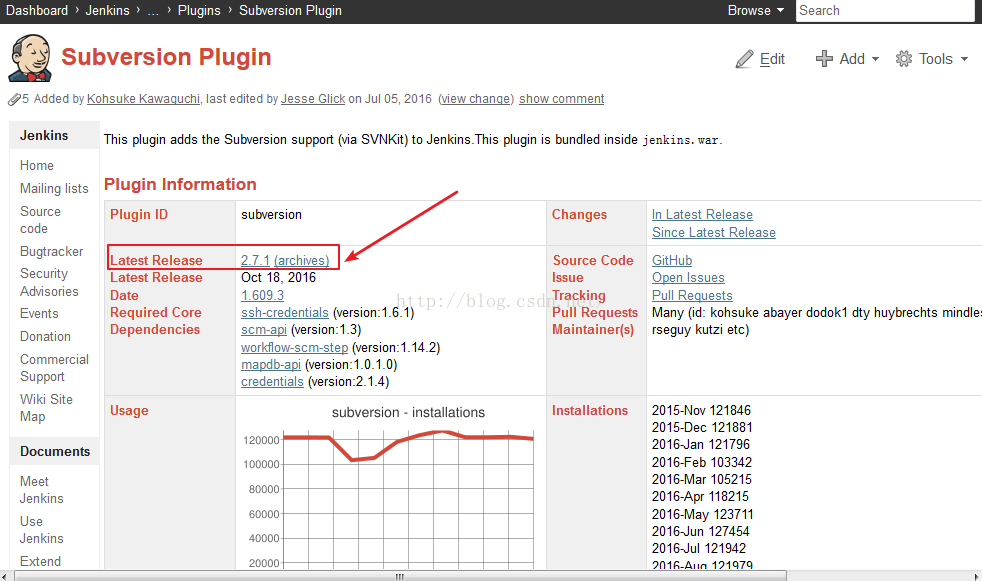Open the Subversion Plugin title link
This screenshot has height=581, width=982.
tap(167, 57)
